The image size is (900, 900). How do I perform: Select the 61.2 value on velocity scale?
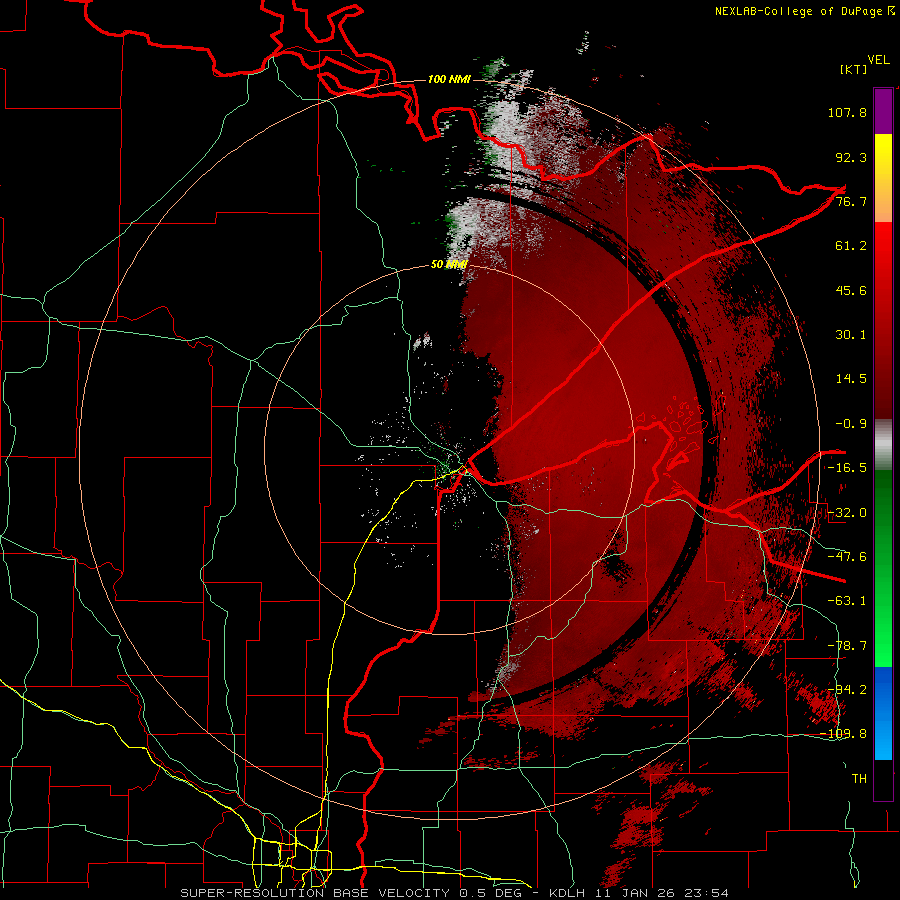[x=851, y=246]
